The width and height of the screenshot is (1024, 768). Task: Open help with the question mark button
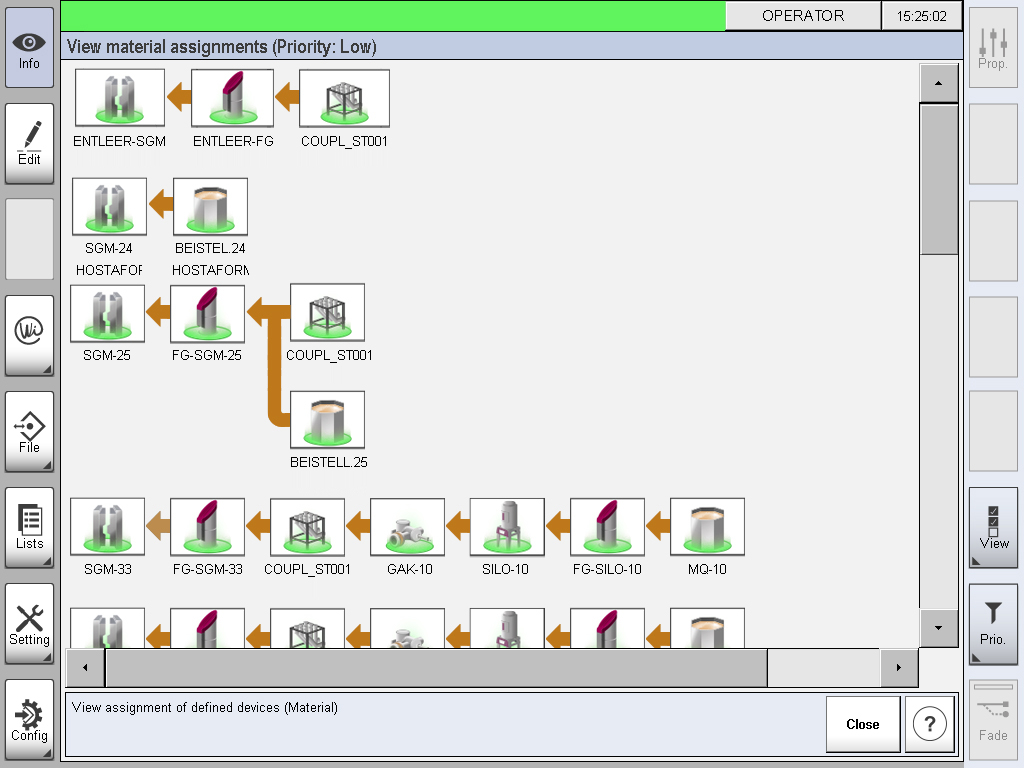click(x=929, y=723)
